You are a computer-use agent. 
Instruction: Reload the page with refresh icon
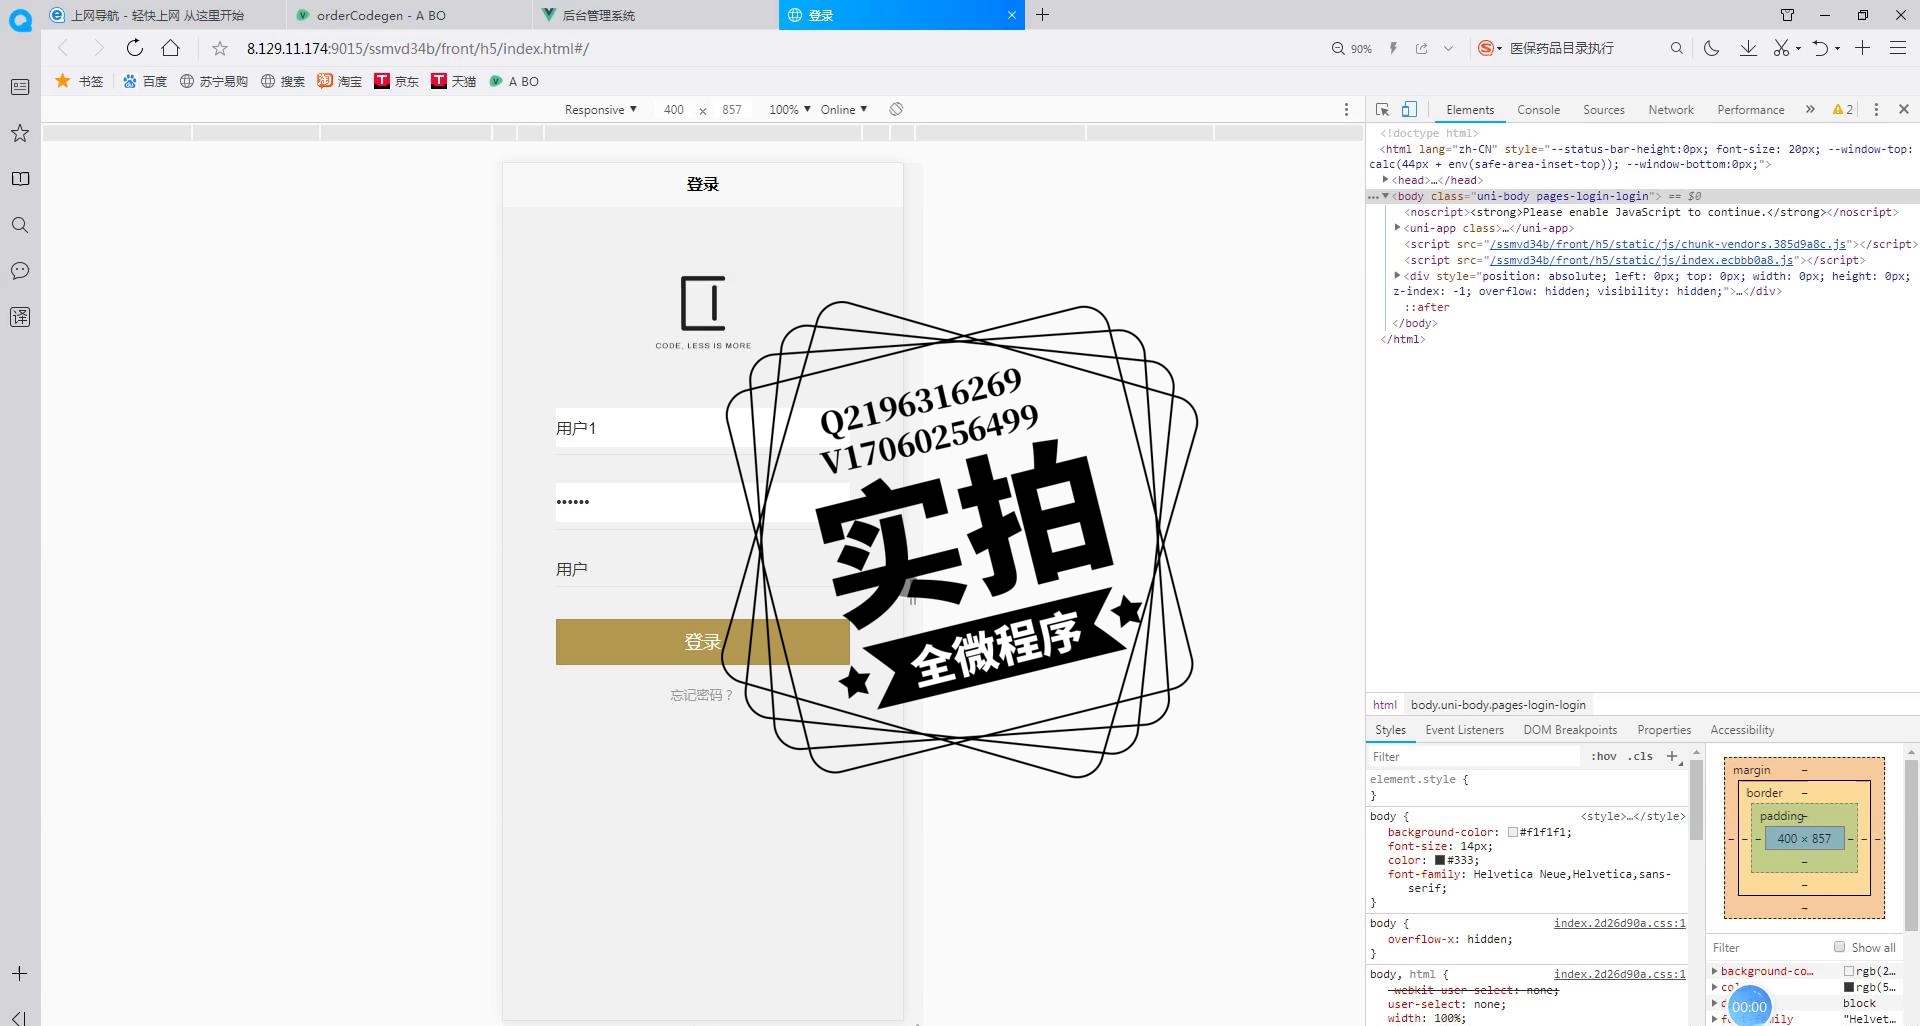135,48
